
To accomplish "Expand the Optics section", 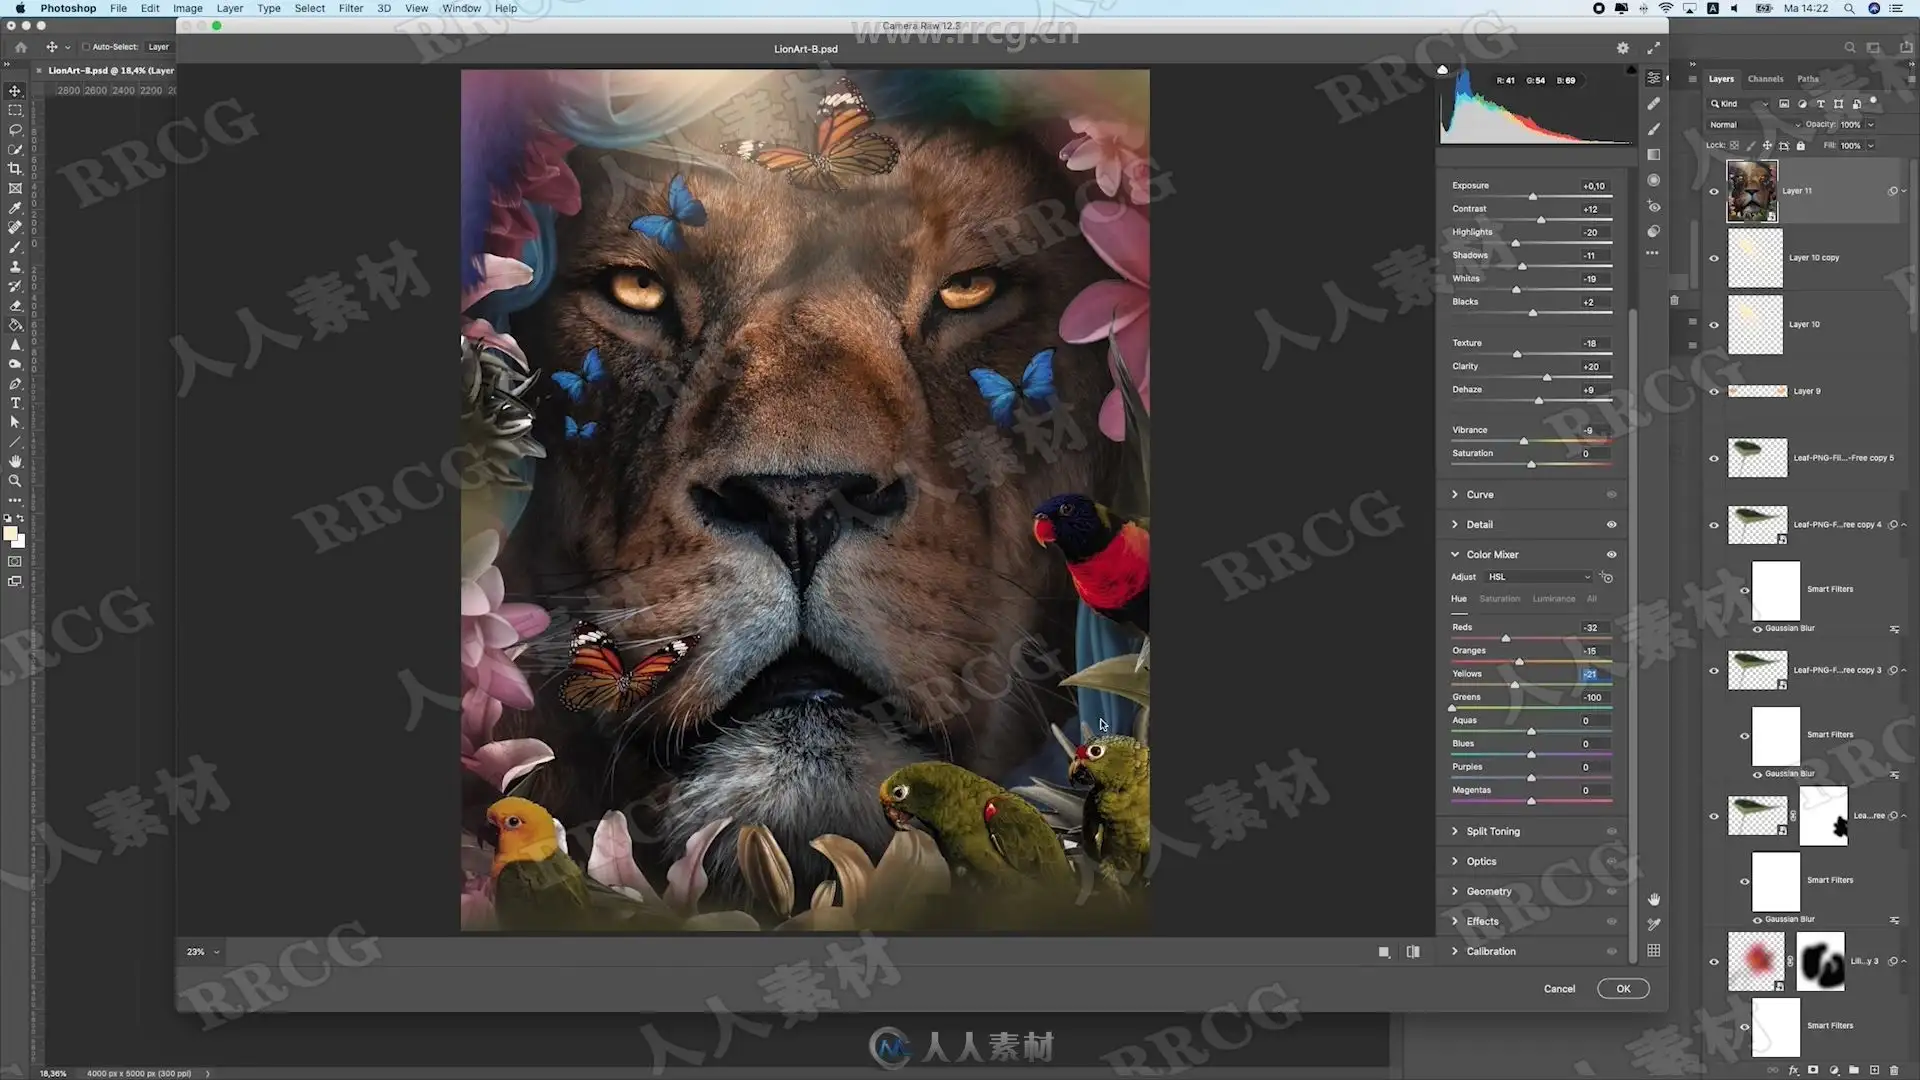I will [1454, 862].
